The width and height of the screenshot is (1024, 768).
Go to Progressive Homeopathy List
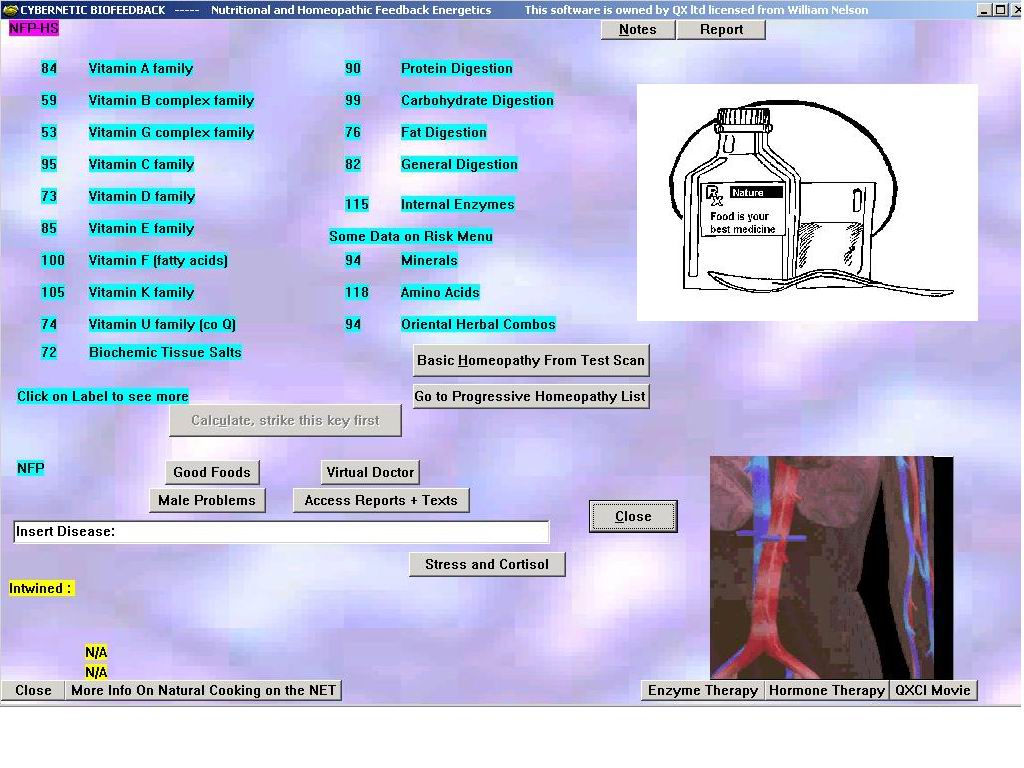(x=531, y=396)
